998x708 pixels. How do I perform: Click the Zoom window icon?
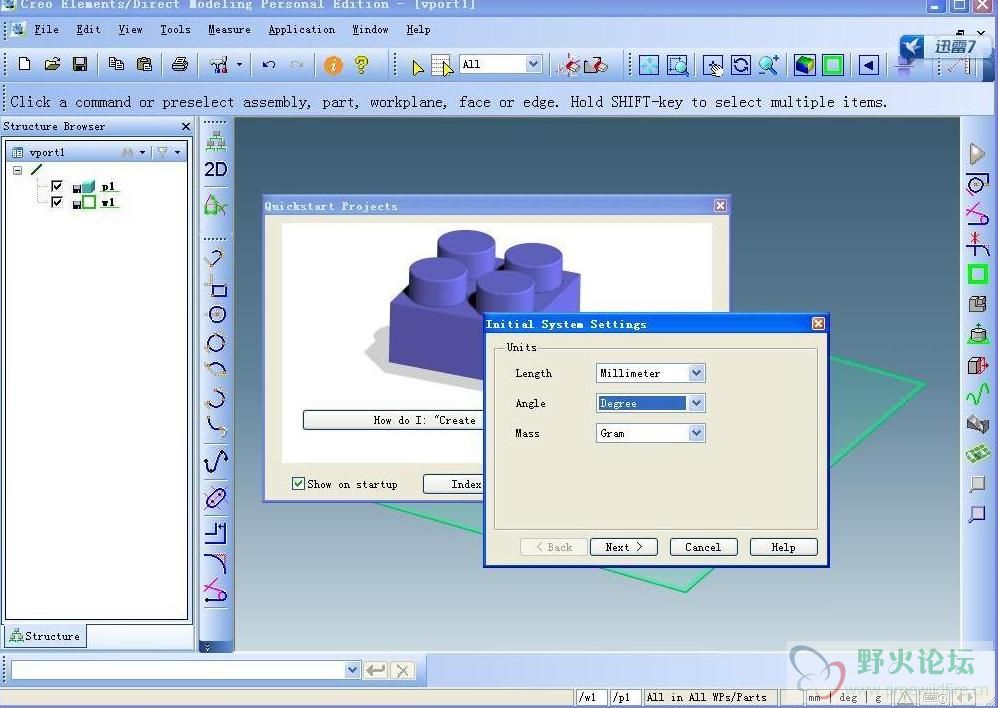click(x=677, y=65)
